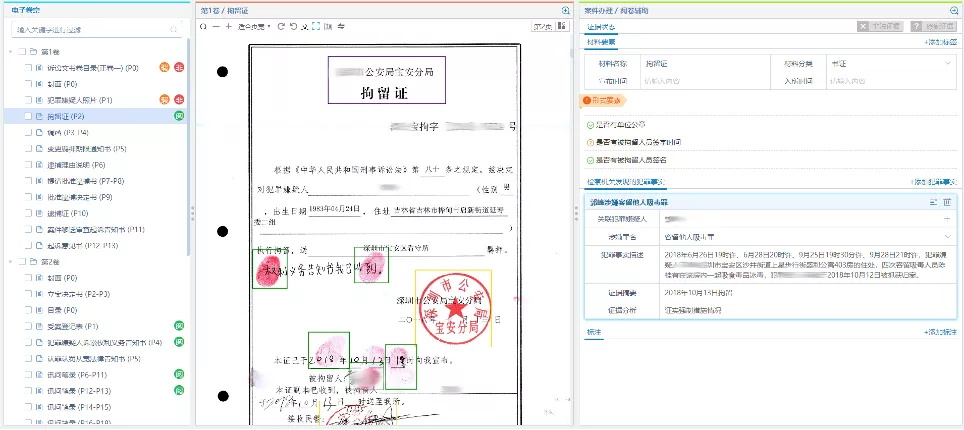Click the zoom out minus icon
964x430 pixels.
tap(215, 26)
